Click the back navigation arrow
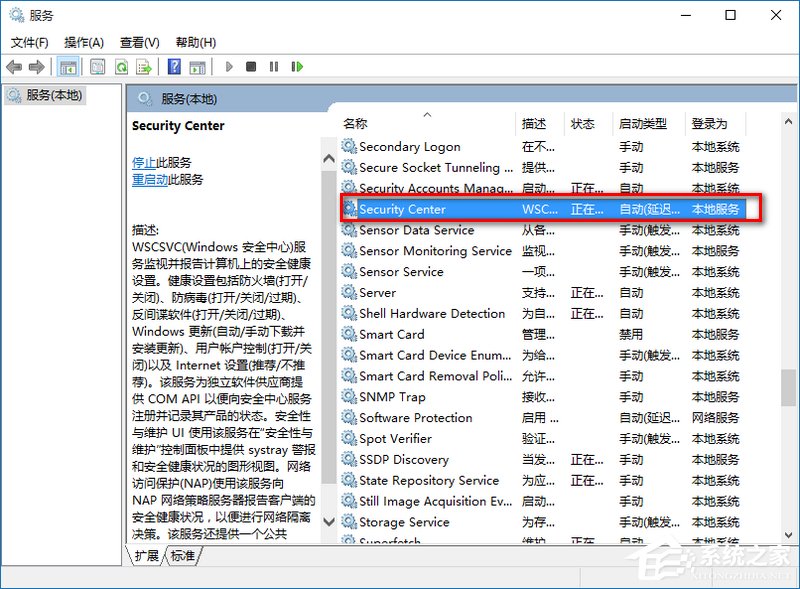The width and height of the screenshot is (800, 589). (x=14, y=67)
